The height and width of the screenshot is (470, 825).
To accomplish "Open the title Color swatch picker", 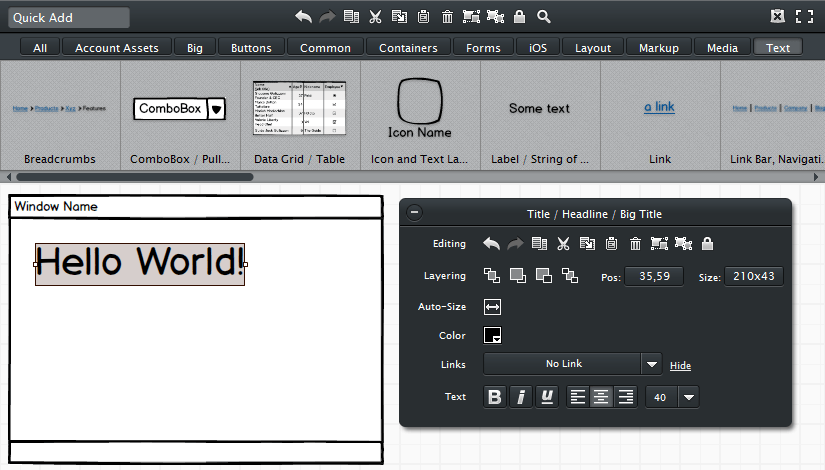I will pos(492,335).
